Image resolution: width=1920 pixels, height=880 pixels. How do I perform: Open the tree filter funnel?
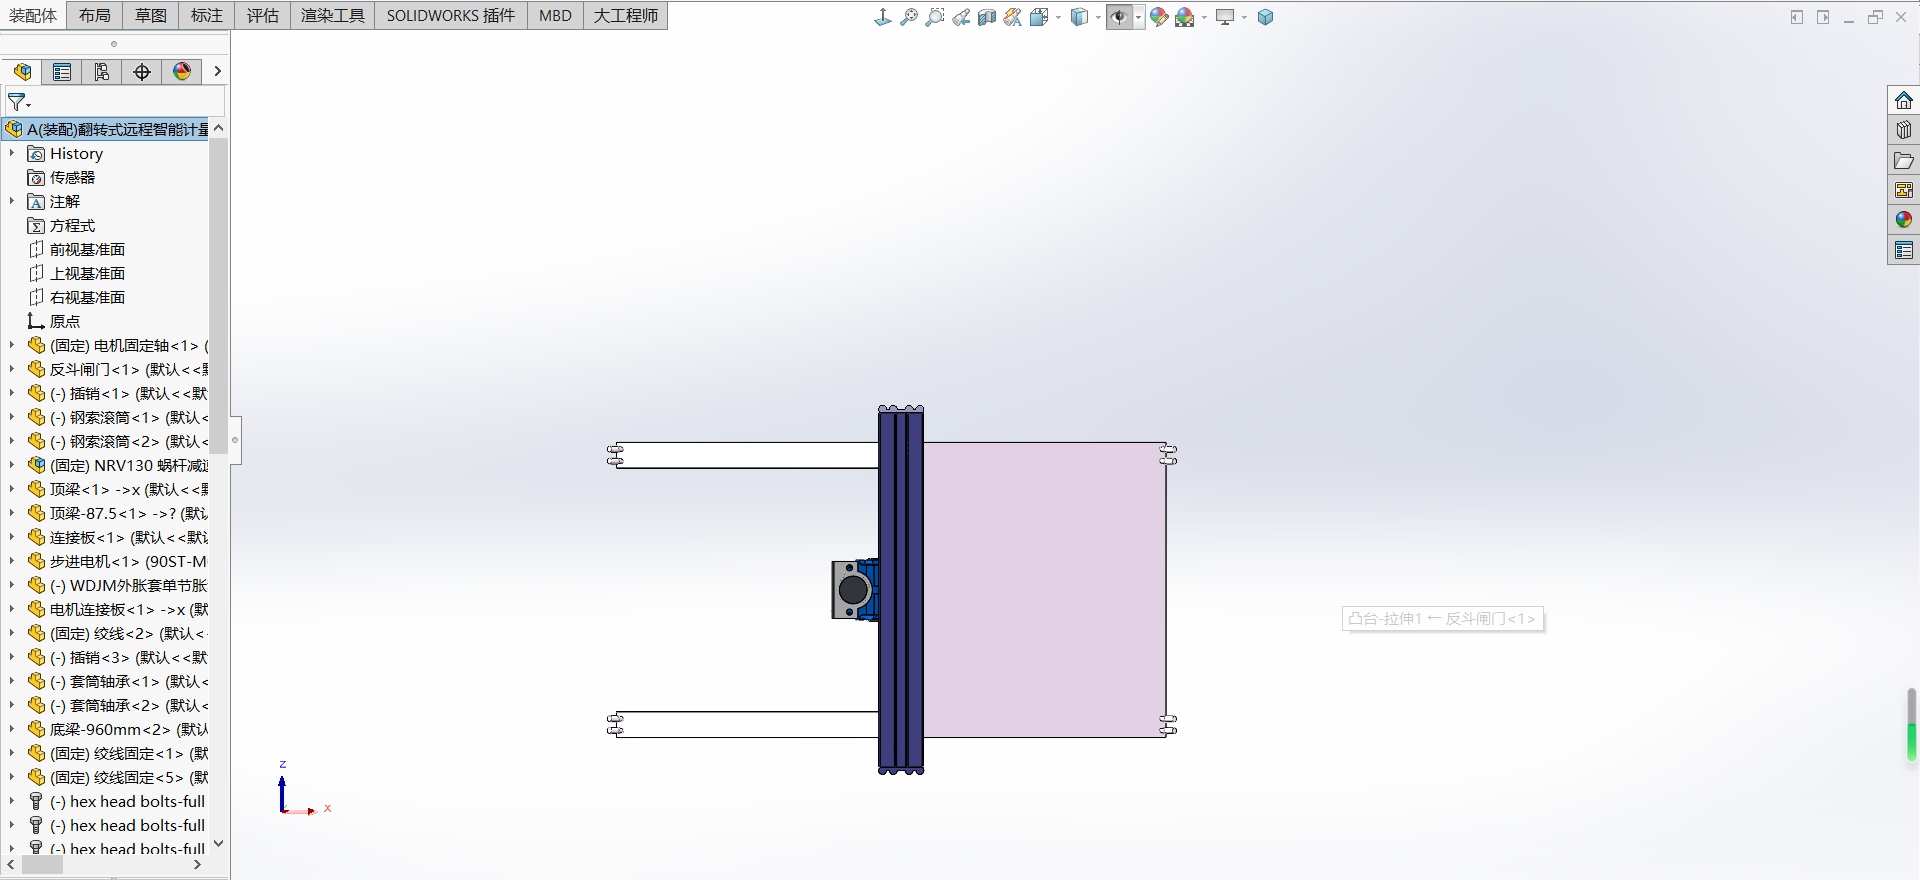tap(18, 102)
